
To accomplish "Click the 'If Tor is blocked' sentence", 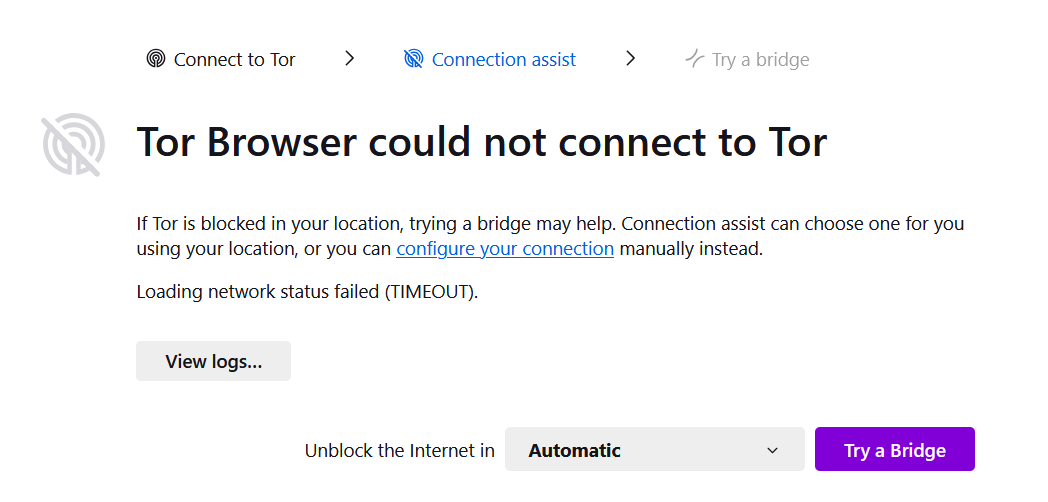I will [350, 224].
